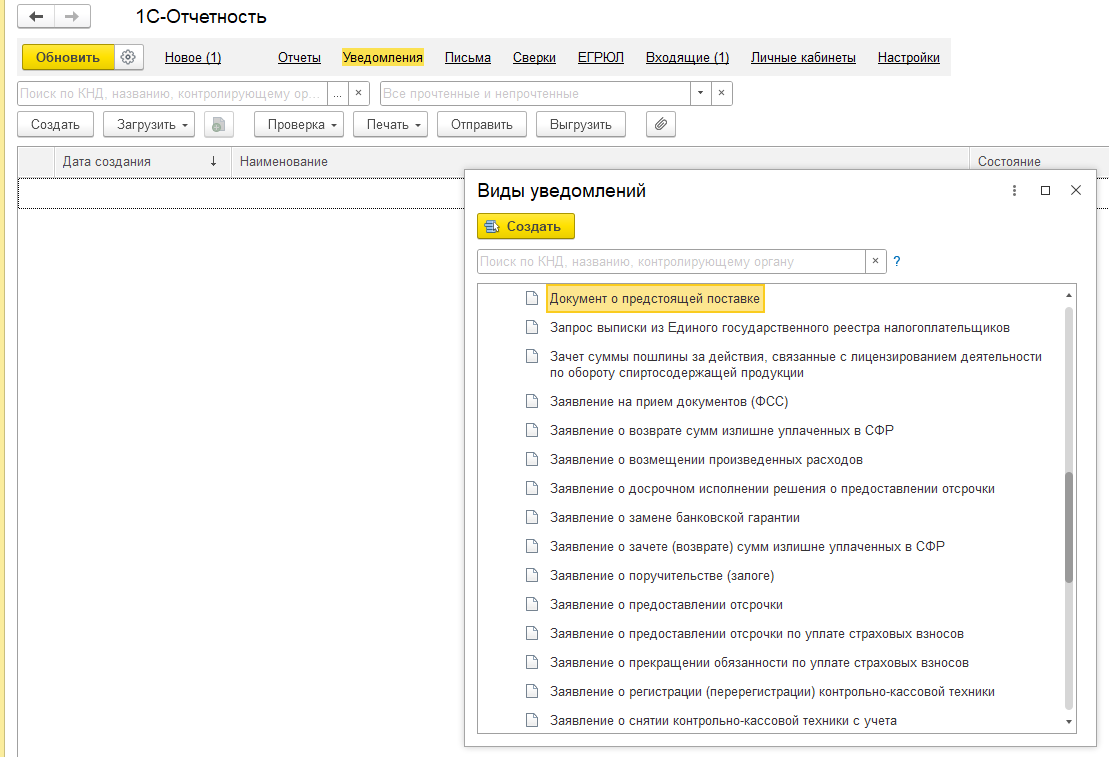Image resolution: width=1109 pixels, height=757 pixels.
Task: Clear the read/unread filter field
Action: (x=721, y=93)
